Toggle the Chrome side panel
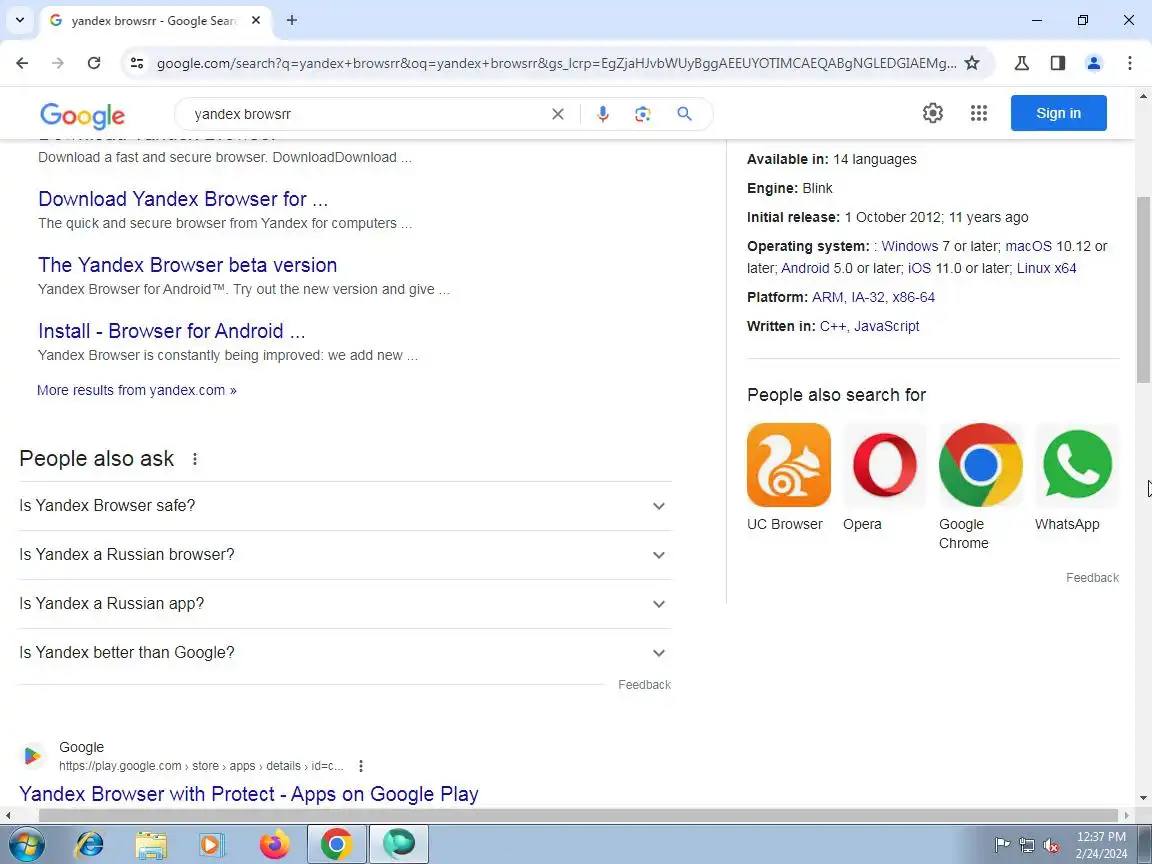Viewport: 1152px width, 864px height. [x=1057, y=63]
